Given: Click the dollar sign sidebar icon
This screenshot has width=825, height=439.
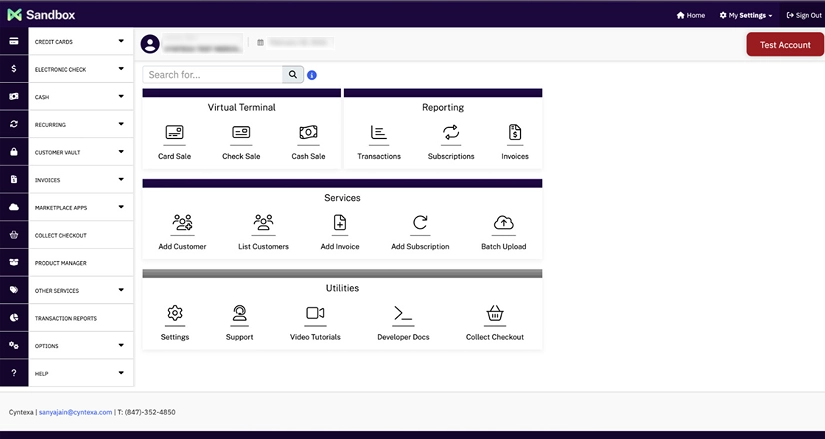Looking at the screenshot, I should [14, 69].
